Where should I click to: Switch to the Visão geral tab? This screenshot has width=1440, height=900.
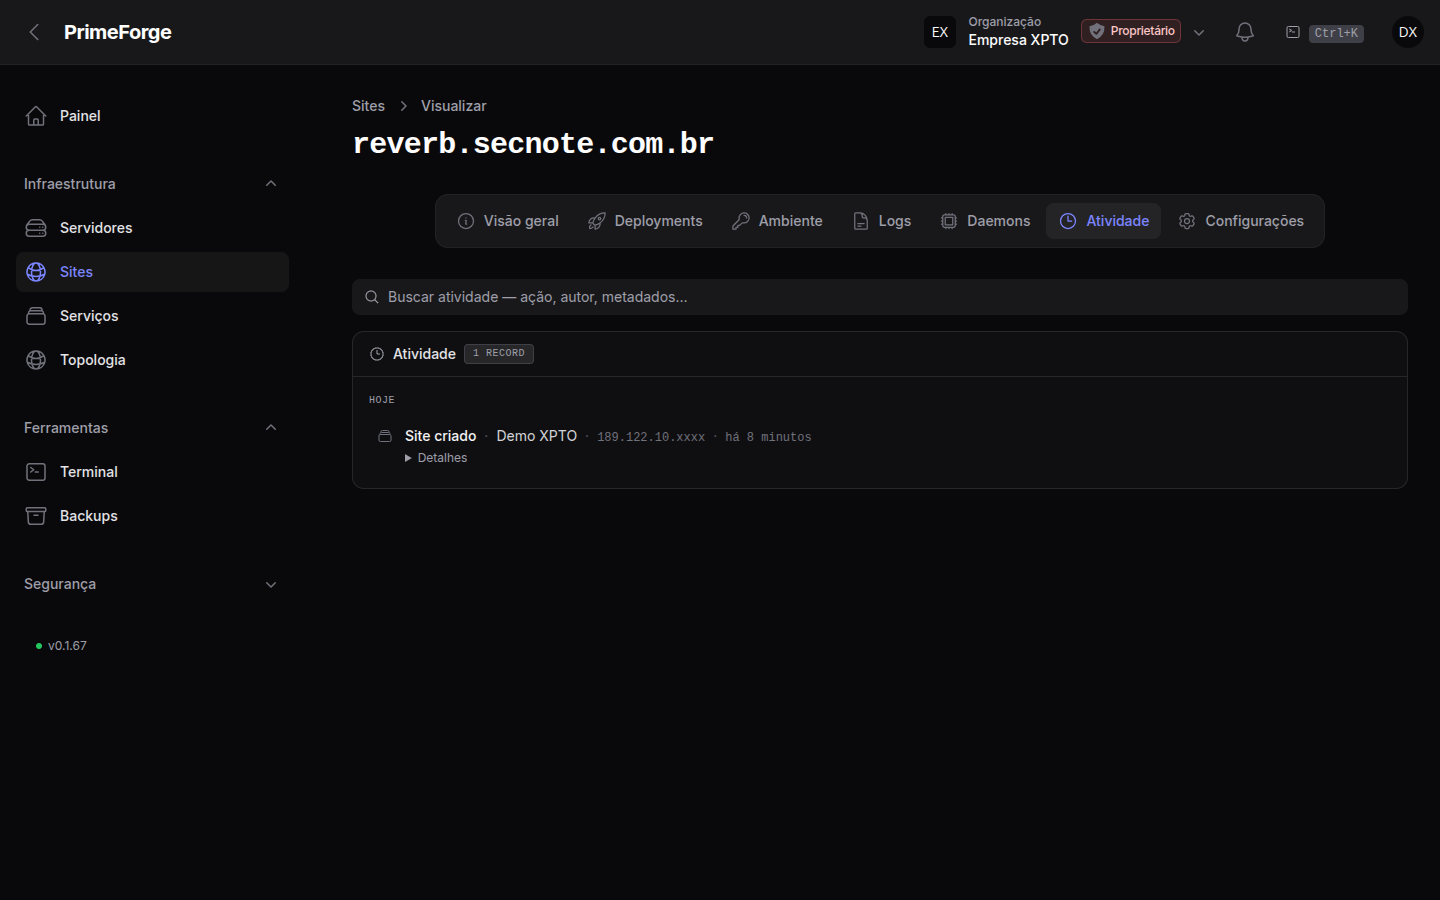tap(508, 221)
